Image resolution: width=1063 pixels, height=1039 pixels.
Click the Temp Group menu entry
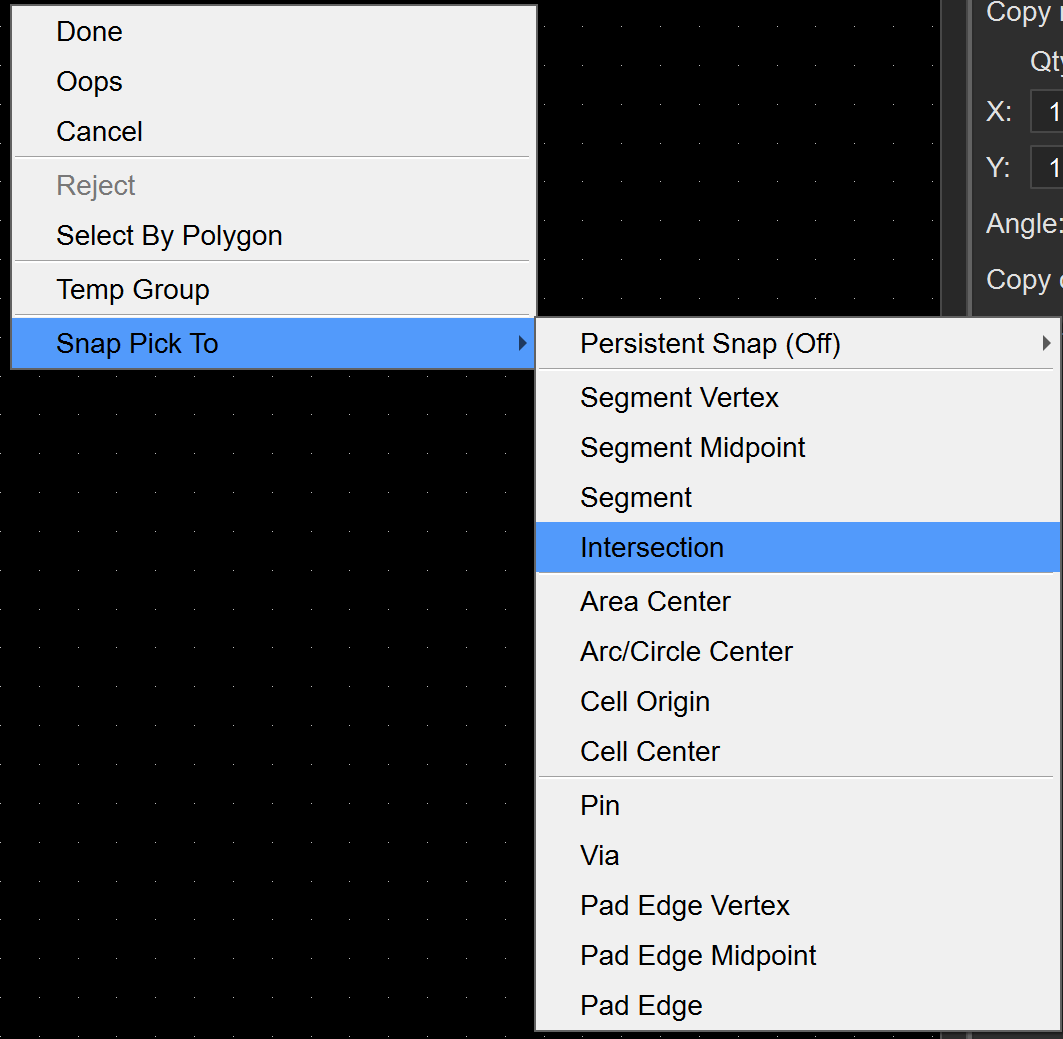point(133,290)
